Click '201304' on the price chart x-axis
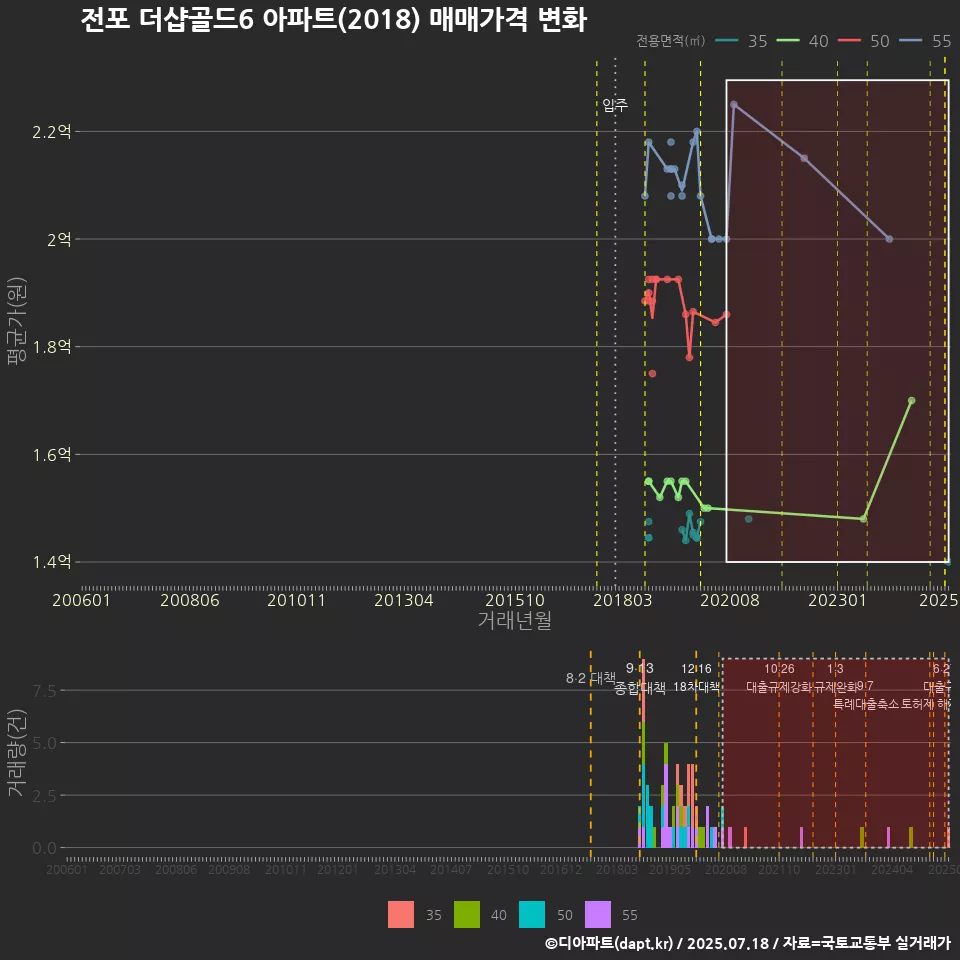Screen dimensions: 960x960 (x=403, y=600)
